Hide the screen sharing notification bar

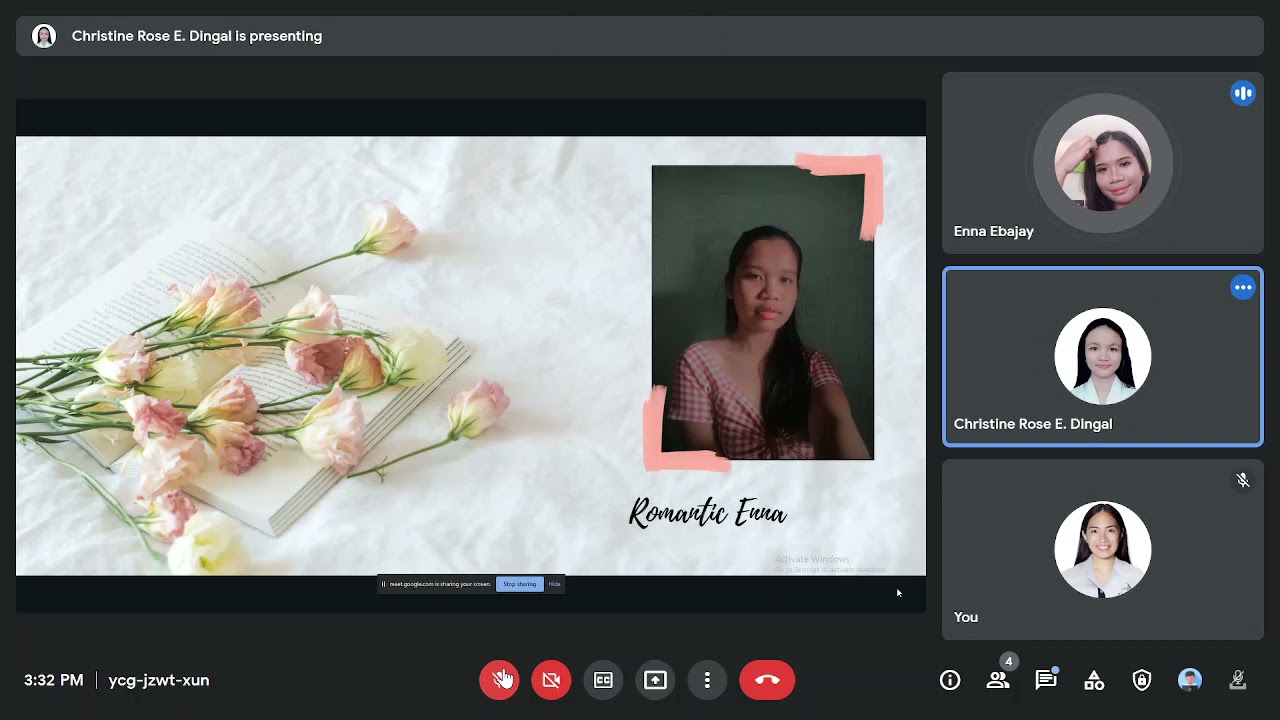coord(554,584)
